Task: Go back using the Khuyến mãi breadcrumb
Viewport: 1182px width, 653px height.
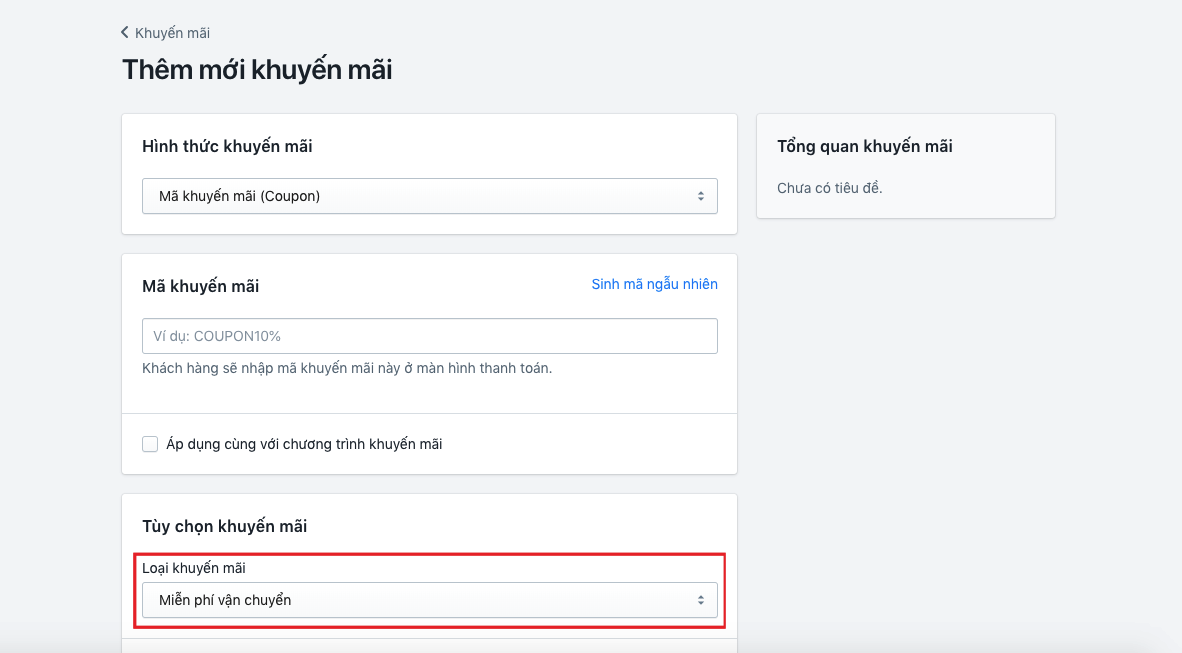Action: pos(164,32)
